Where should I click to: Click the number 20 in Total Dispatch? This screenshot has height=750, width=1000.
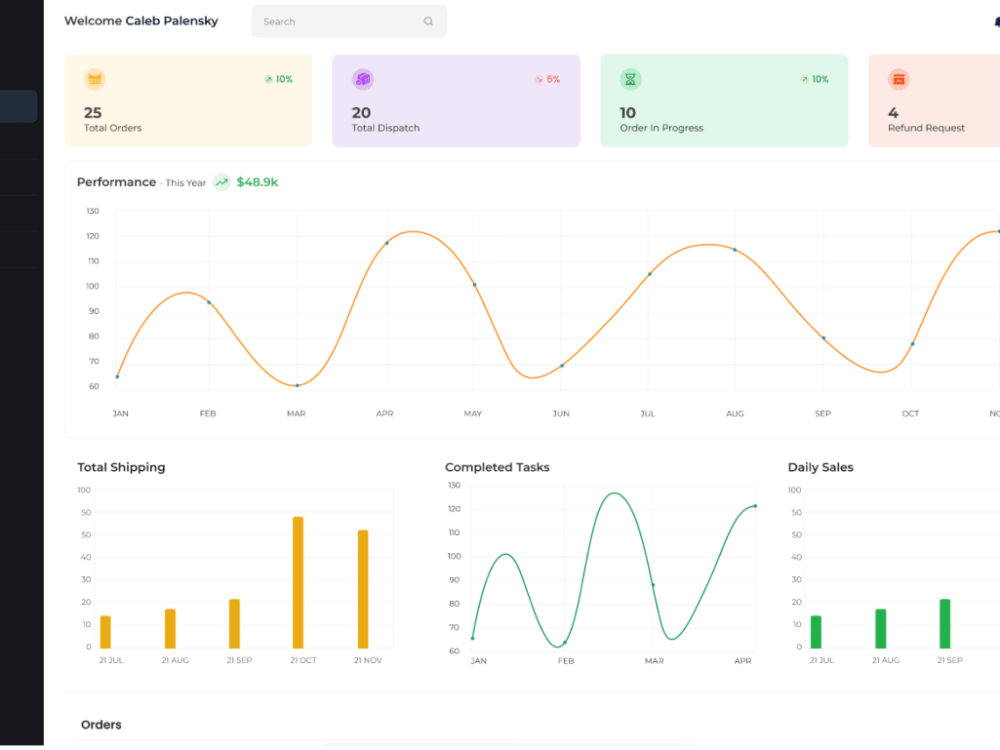[x=362, y=113]
